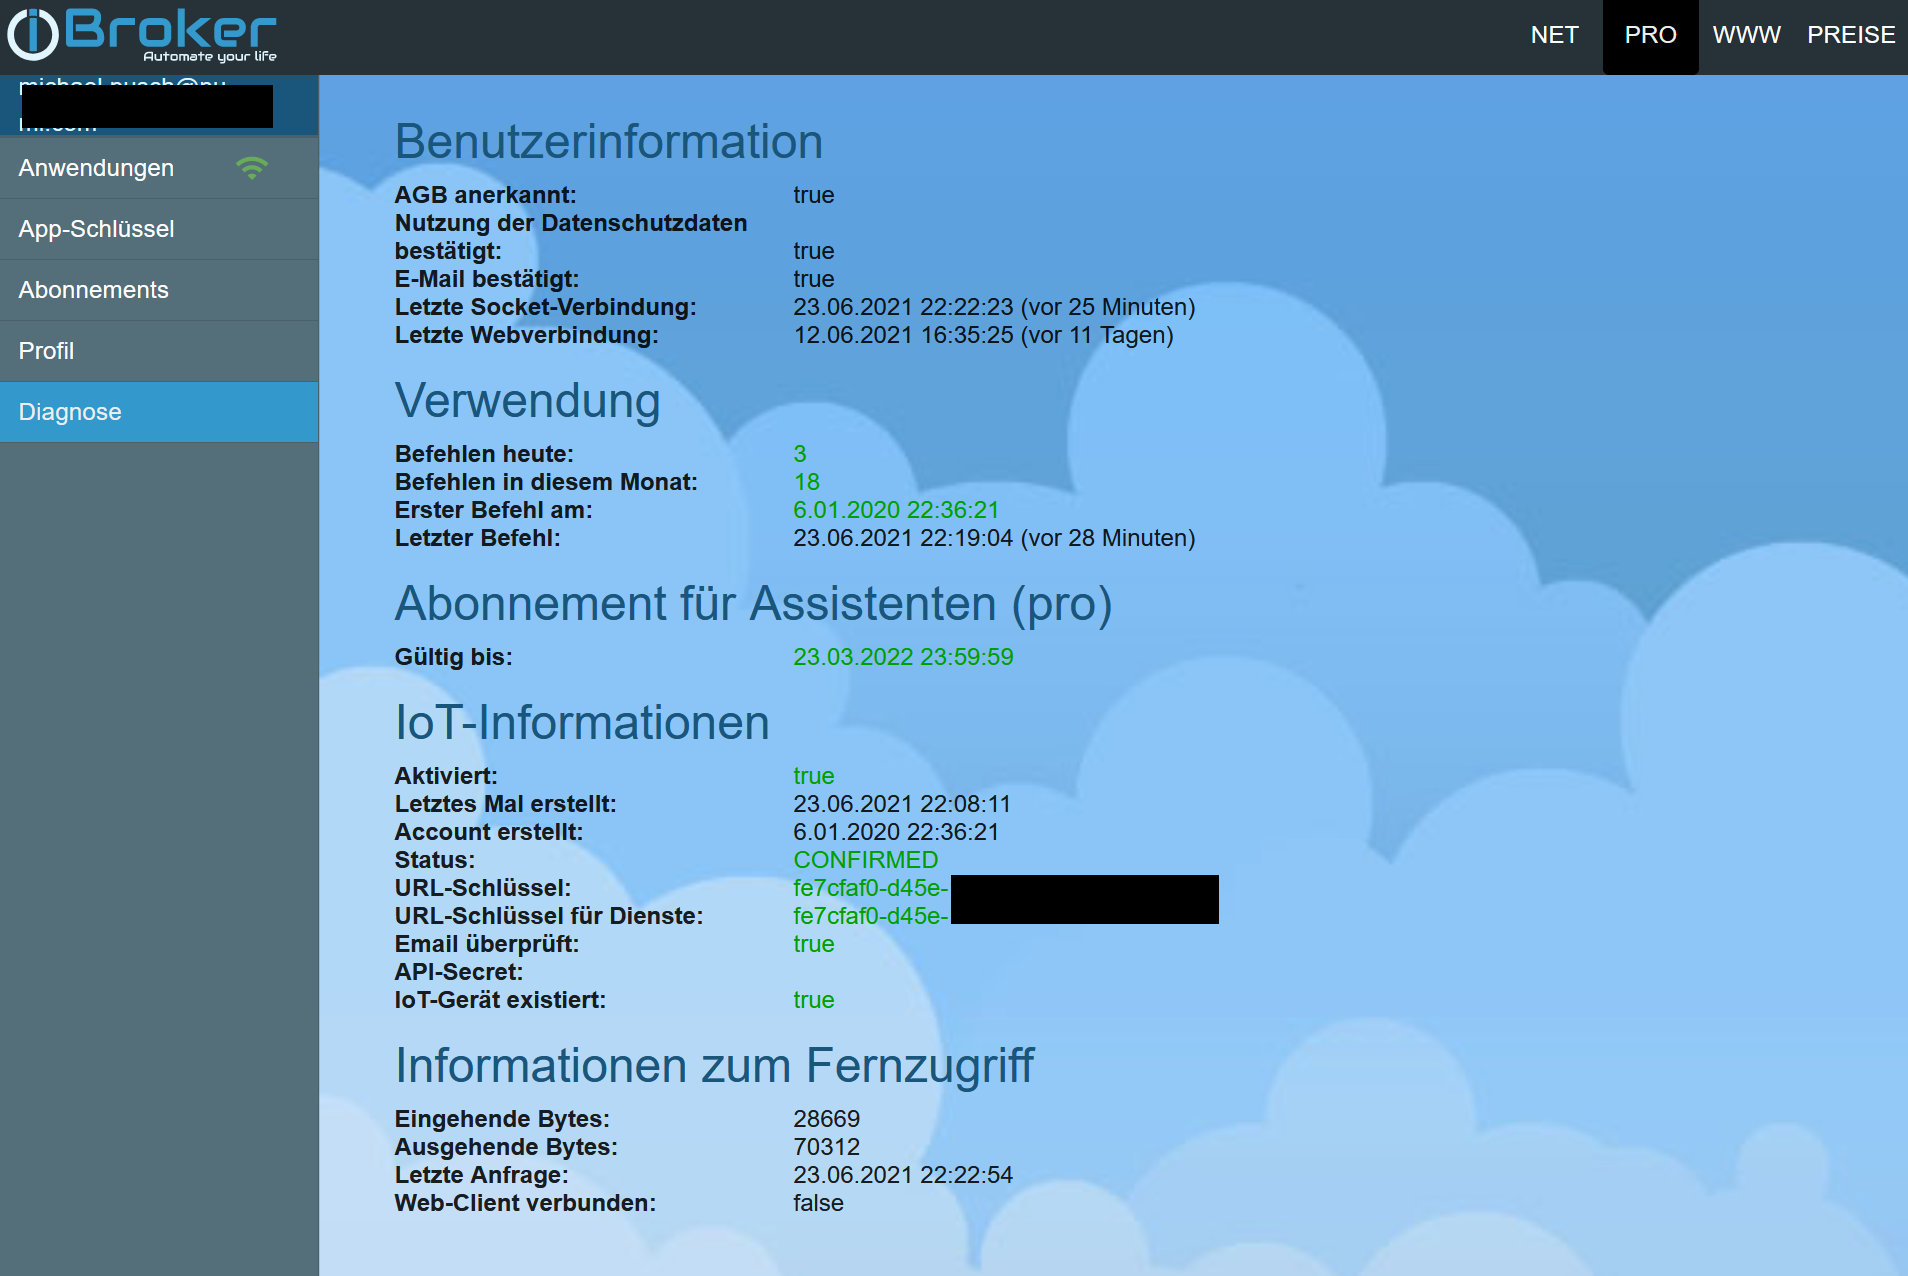1908x1276 pixels.
Task: Click the monthly command count 18
Action: [806, 482]
